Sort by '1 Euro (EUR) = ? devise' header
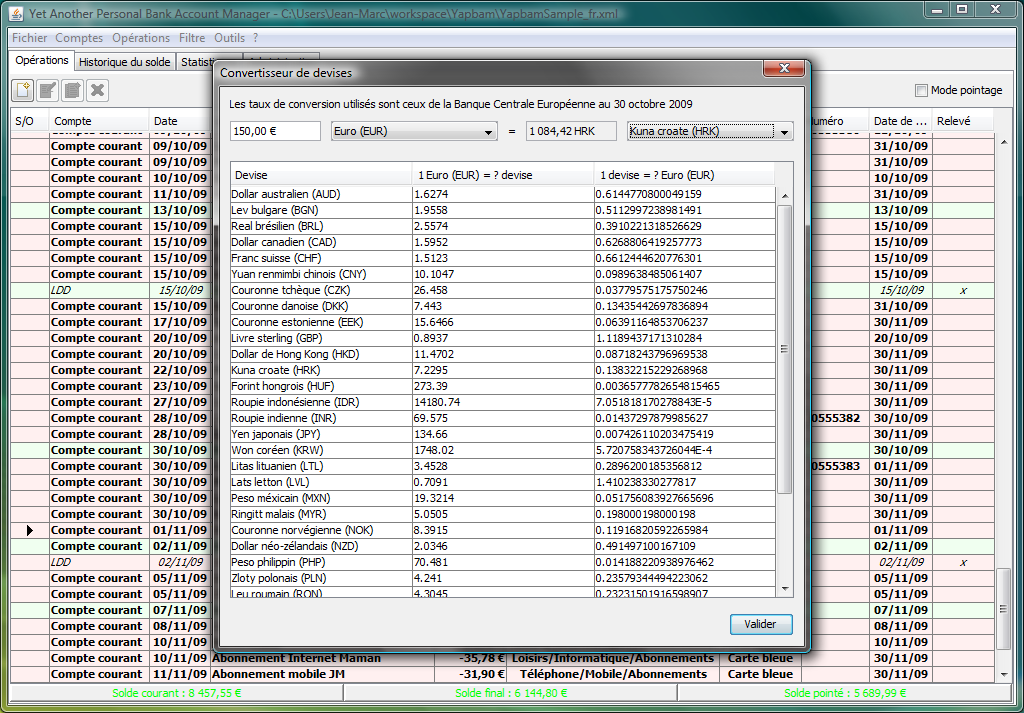Image resolution: width=1024 pixels, height=713 pixels. [502, 175]
